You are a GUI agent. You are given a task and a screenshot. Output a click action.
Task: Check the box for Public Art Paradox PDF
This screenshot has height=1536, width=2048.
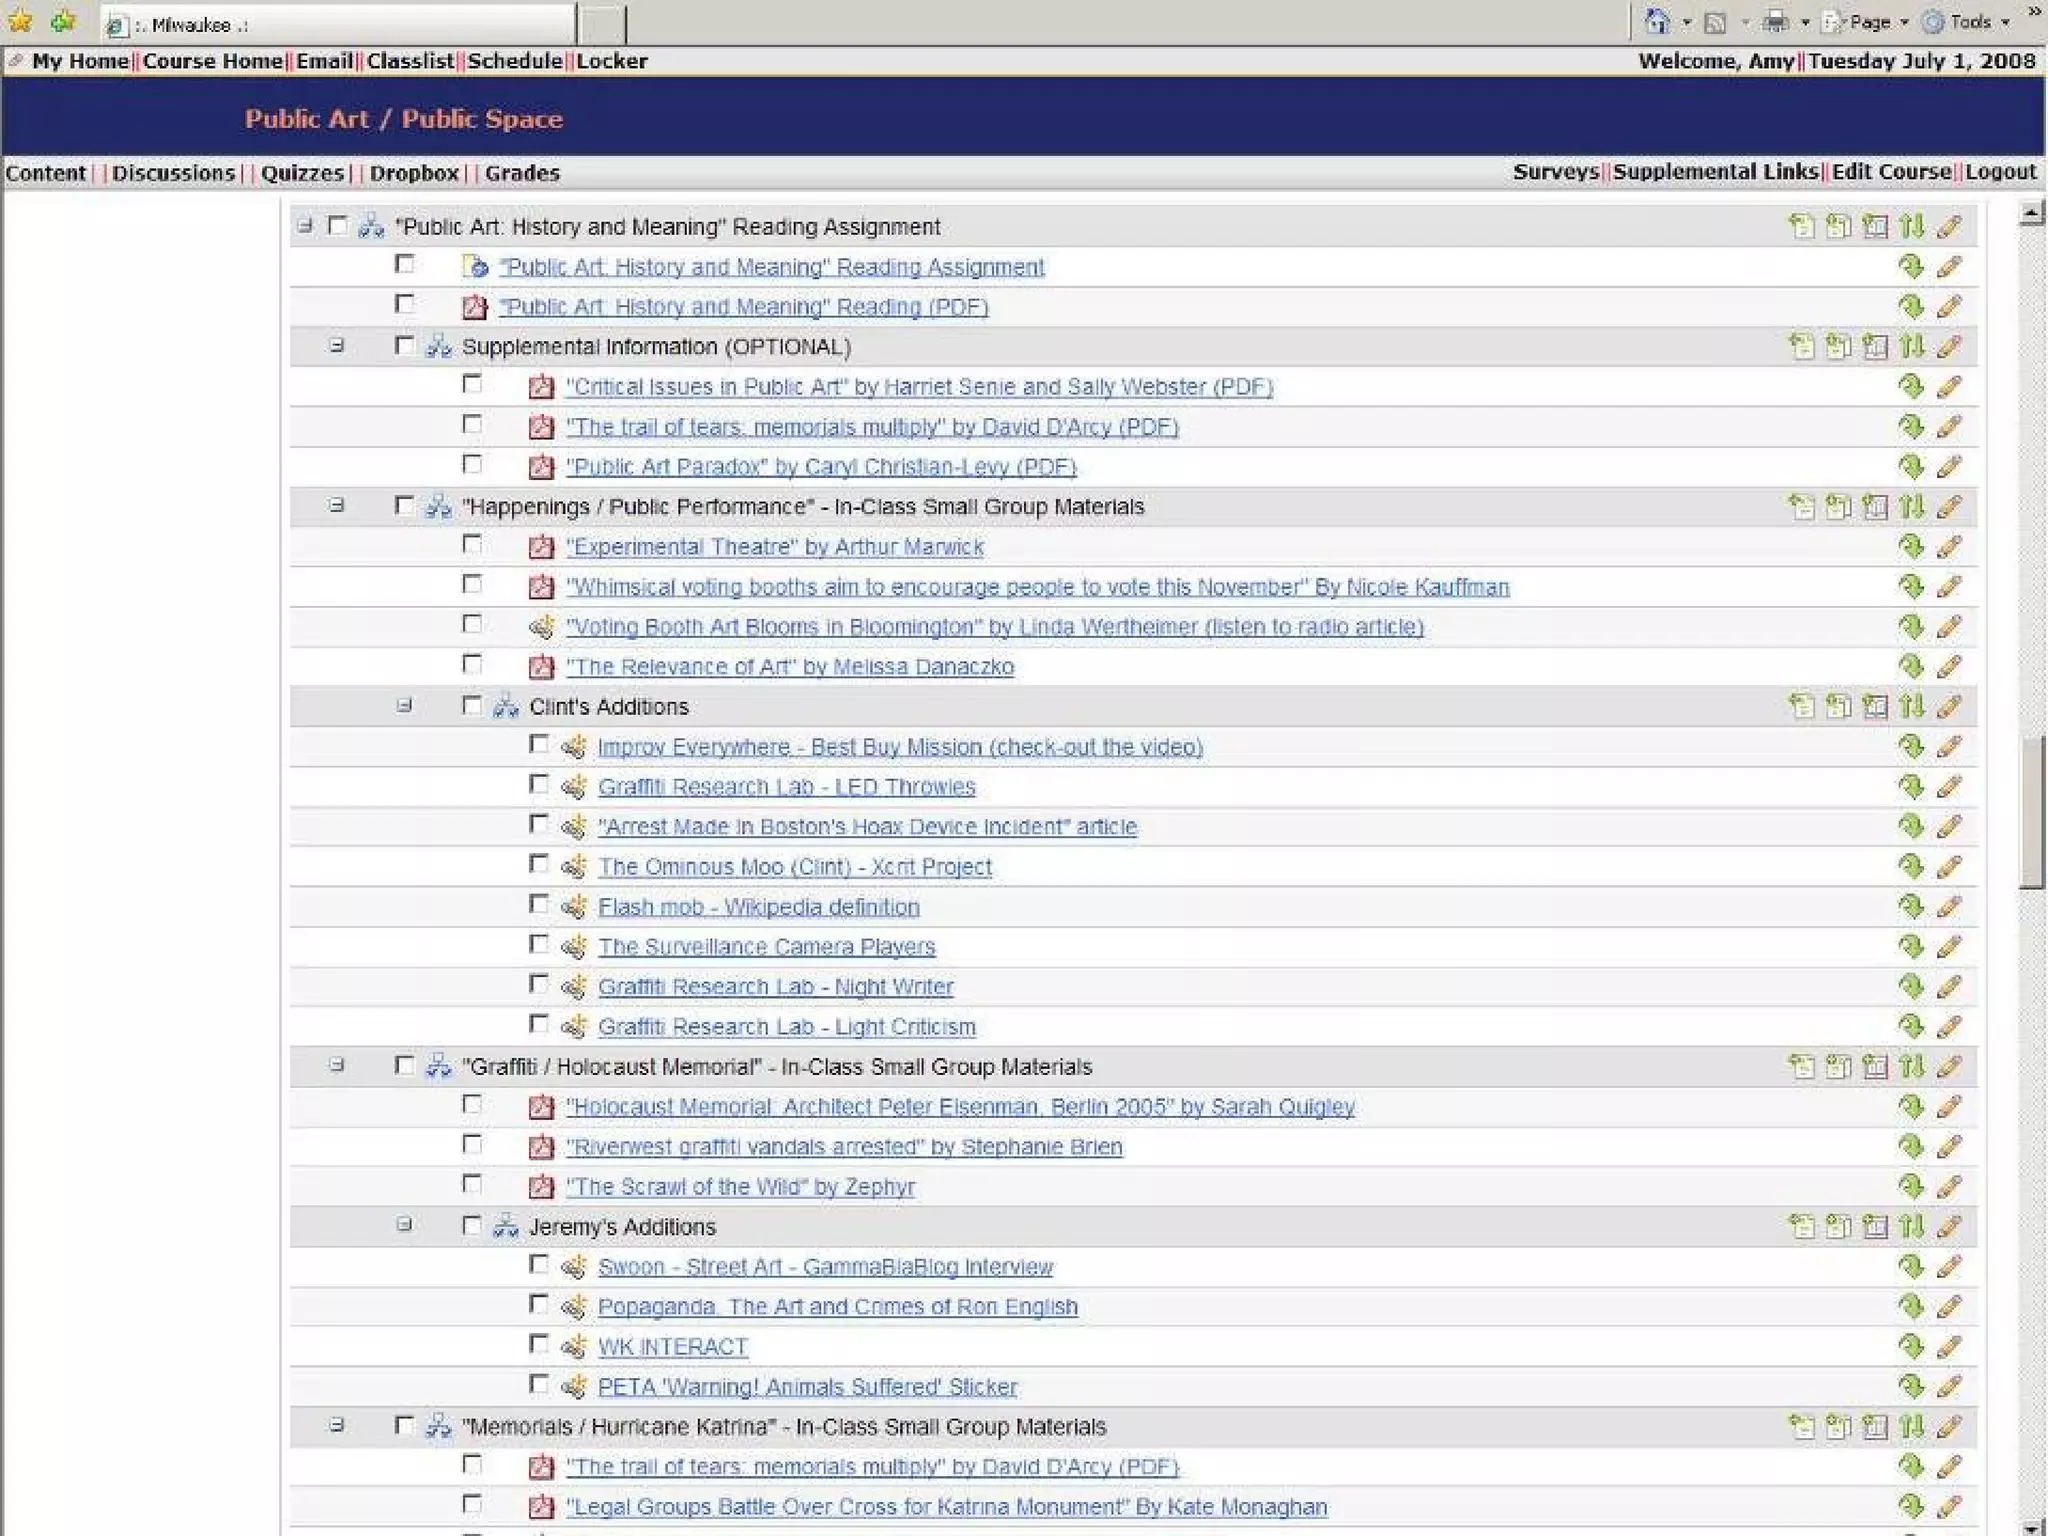[472, 465]
